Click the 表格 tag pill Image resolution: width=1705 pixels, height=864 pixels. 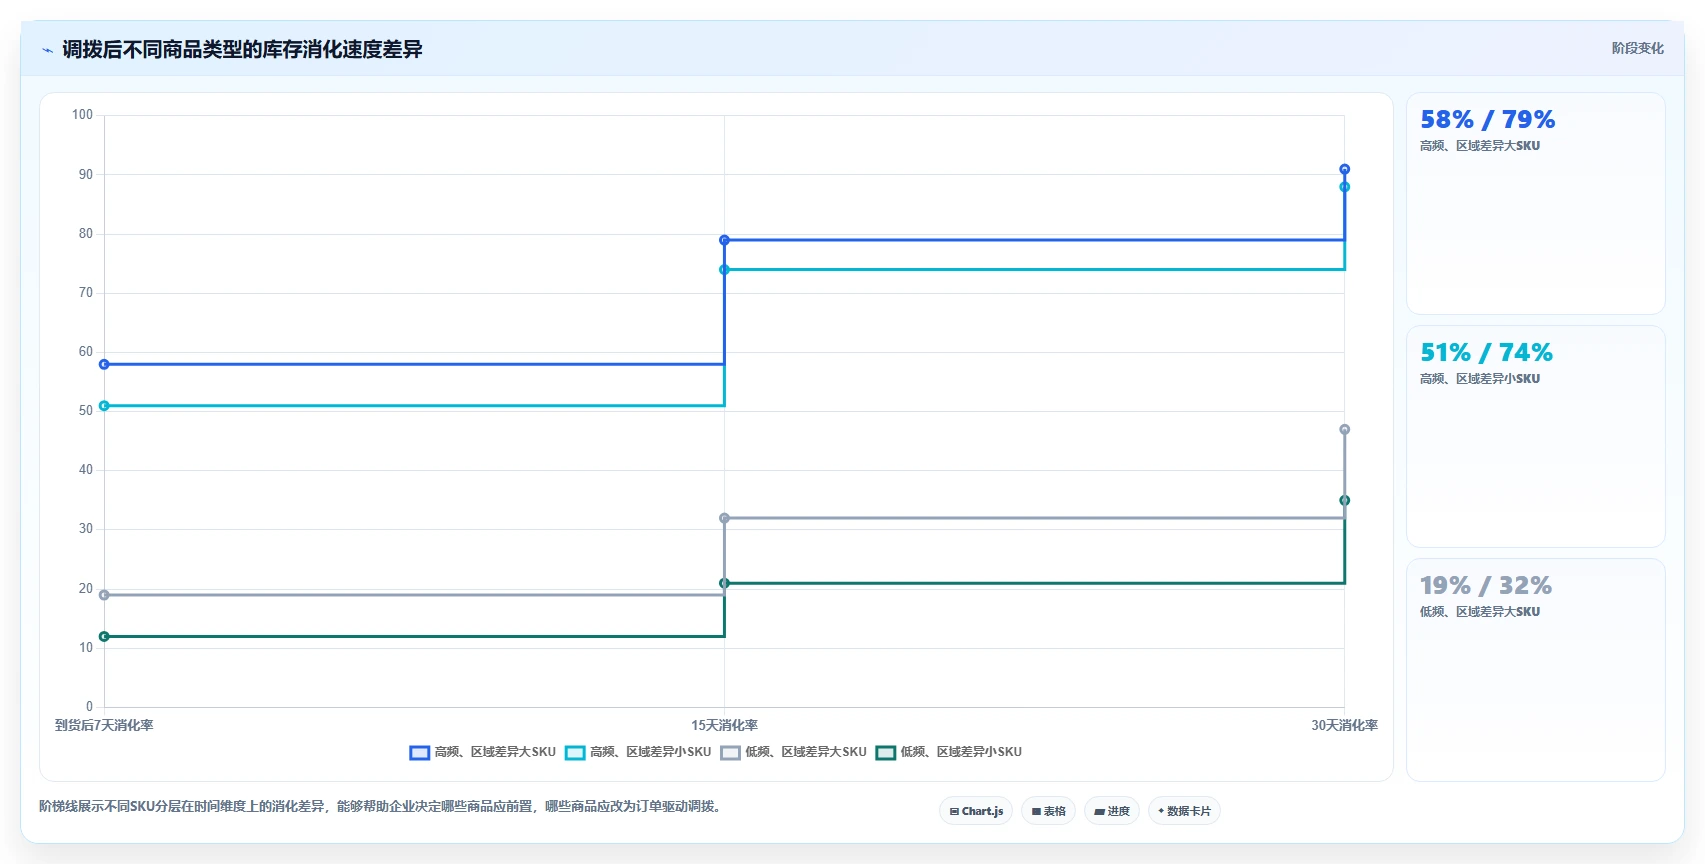pos(1048,811)
